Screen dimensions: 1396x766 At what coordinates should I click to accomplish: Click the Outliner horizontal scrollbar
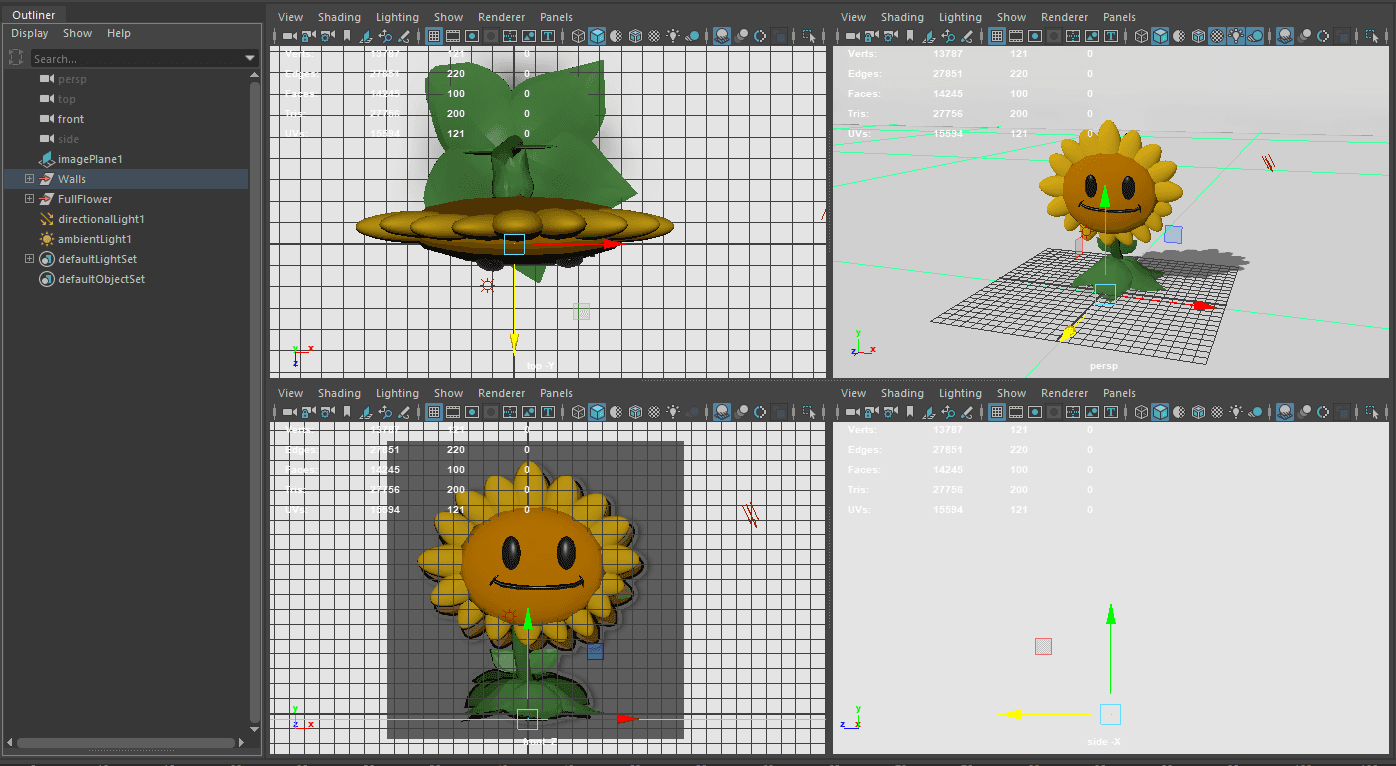(127, 743)
